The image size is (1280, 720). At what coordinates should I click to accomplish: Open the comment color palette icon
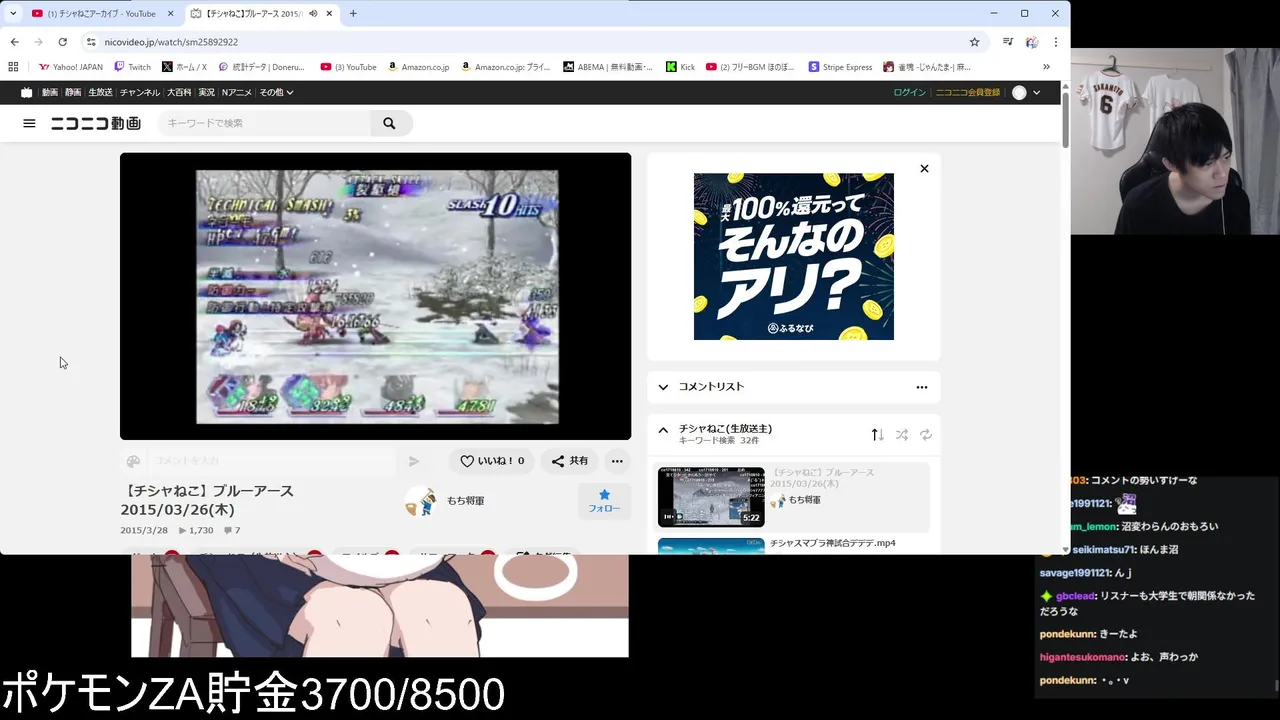click(133, 461)
